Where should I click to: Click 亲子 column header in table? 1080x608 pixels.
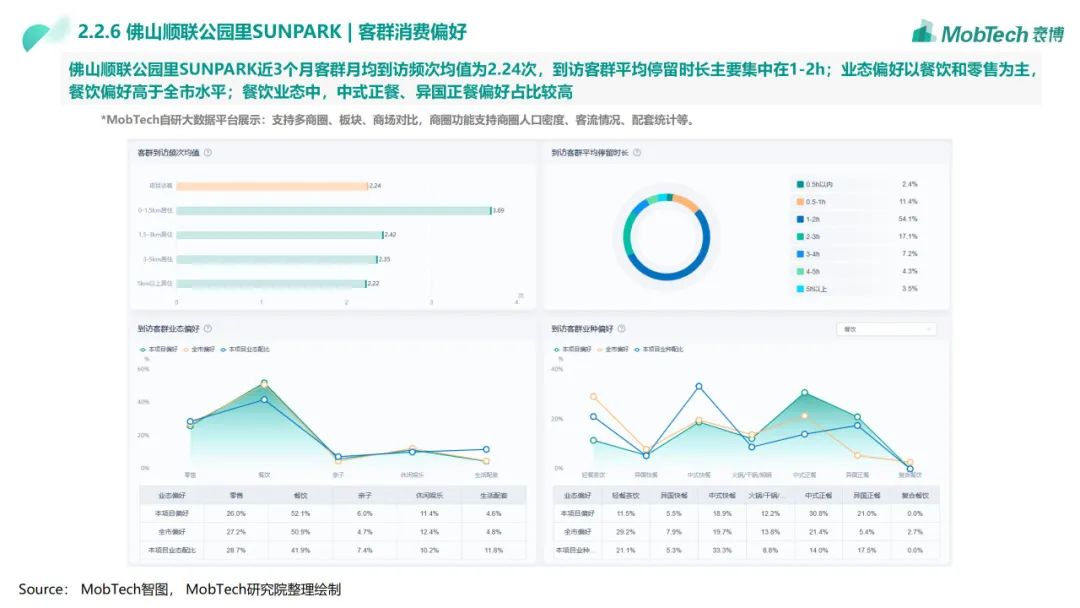365,496
